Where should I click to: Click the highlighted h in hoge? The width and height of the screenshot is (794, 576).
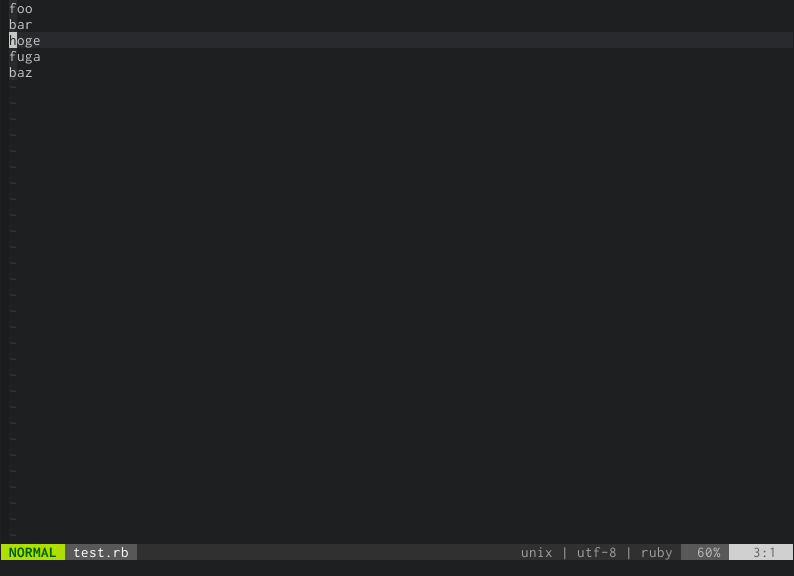click(x=13, y=40)
